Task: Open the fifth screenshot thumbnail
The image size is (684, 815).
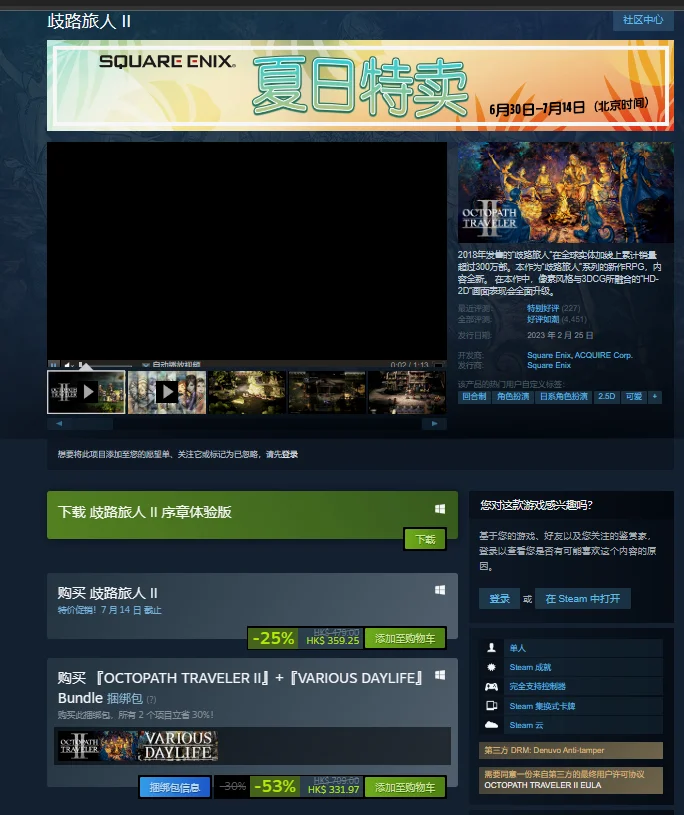Action: [407, 392]
